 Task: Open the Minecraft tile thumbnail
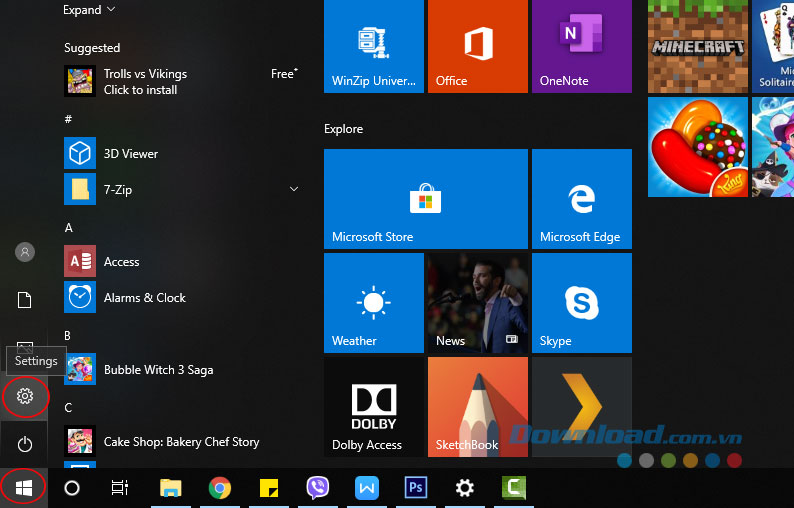point(697,46)
